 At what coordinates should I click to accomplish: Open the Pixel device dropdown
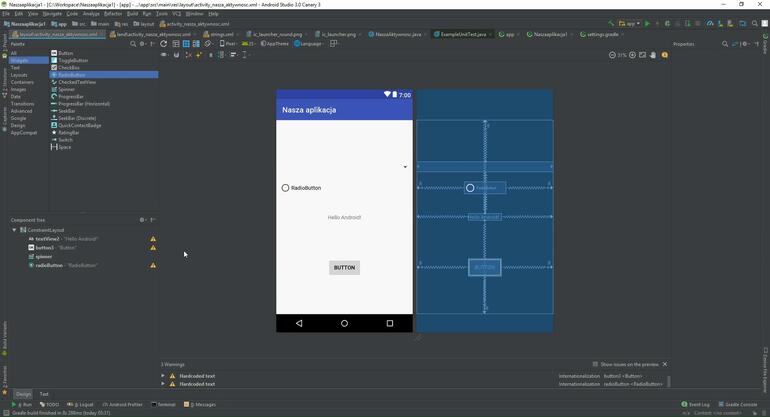coord(228,44)
